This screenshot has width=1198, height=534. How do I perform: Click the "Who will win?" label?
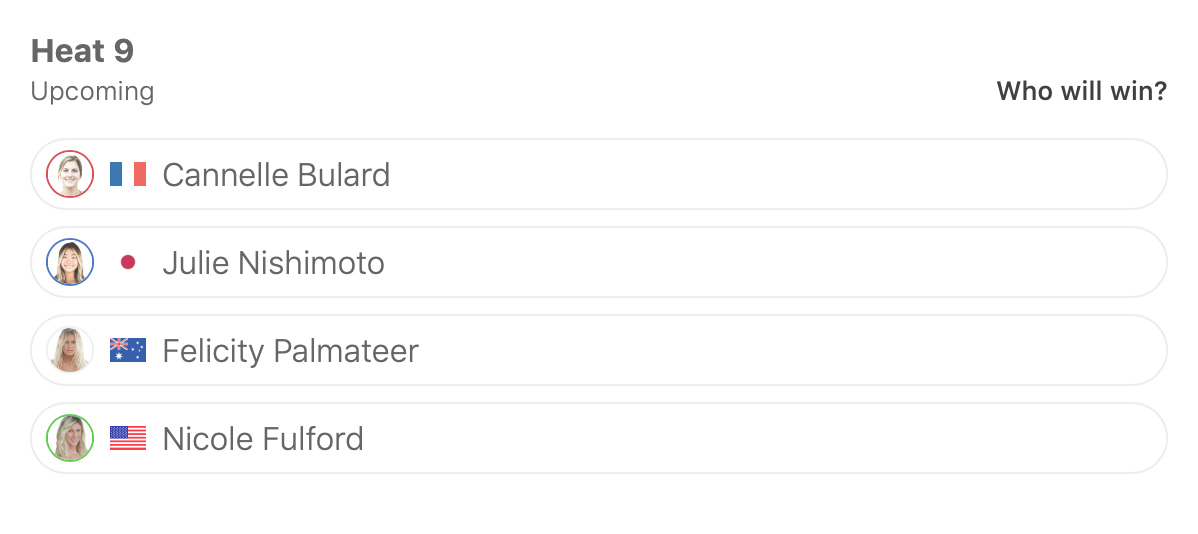click(1081, 92)
